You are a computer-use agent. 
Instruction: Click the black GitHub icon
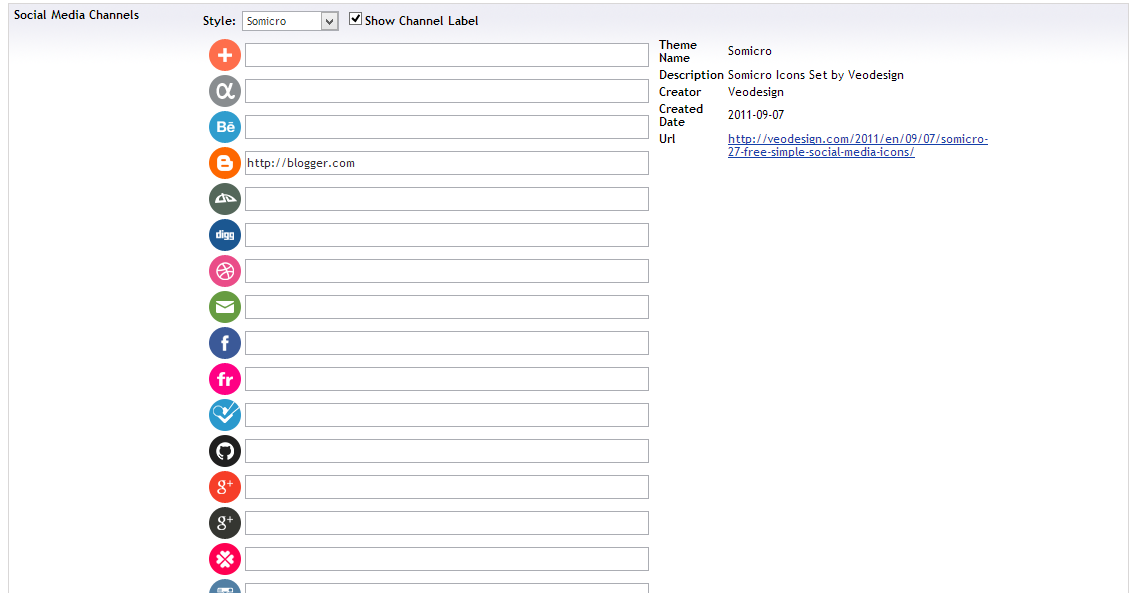click(x=225, y=451)
